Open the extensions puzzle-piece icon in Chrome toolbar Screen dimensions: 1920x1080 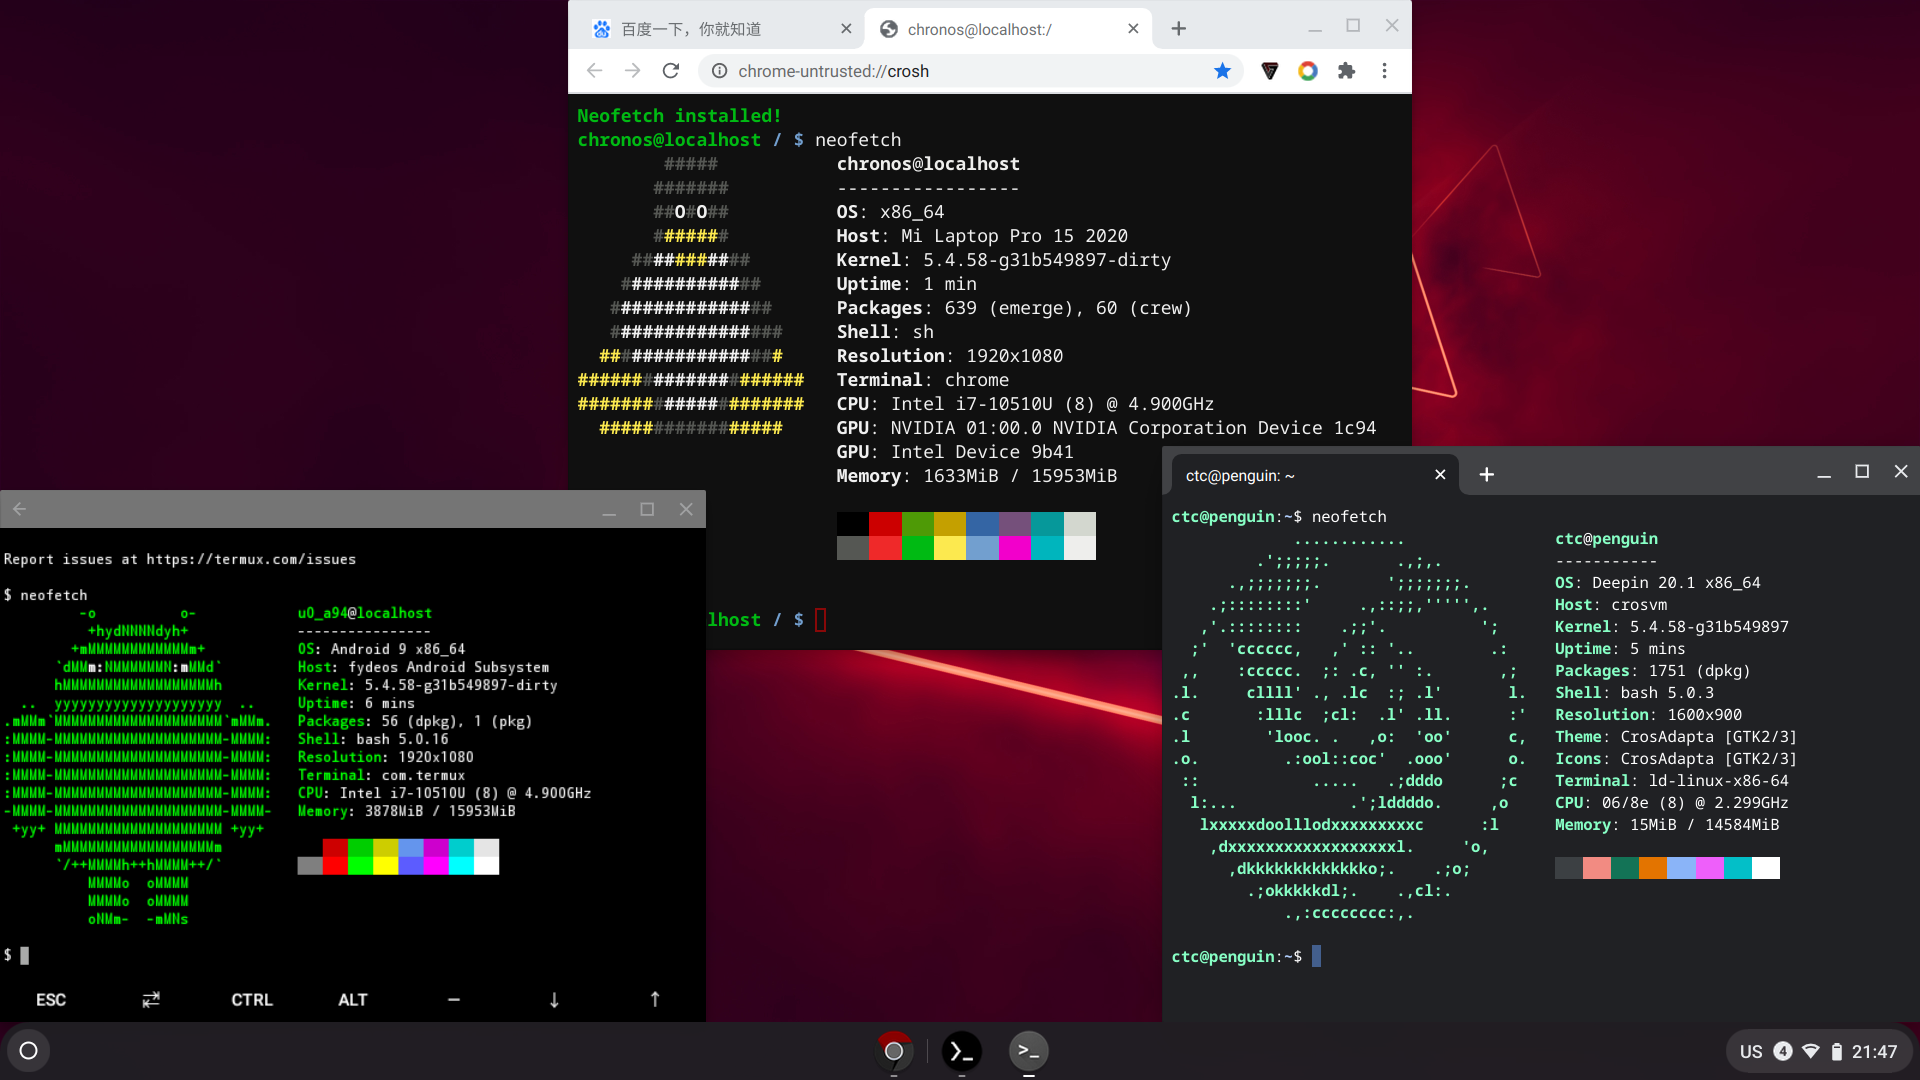(1346, 71)
